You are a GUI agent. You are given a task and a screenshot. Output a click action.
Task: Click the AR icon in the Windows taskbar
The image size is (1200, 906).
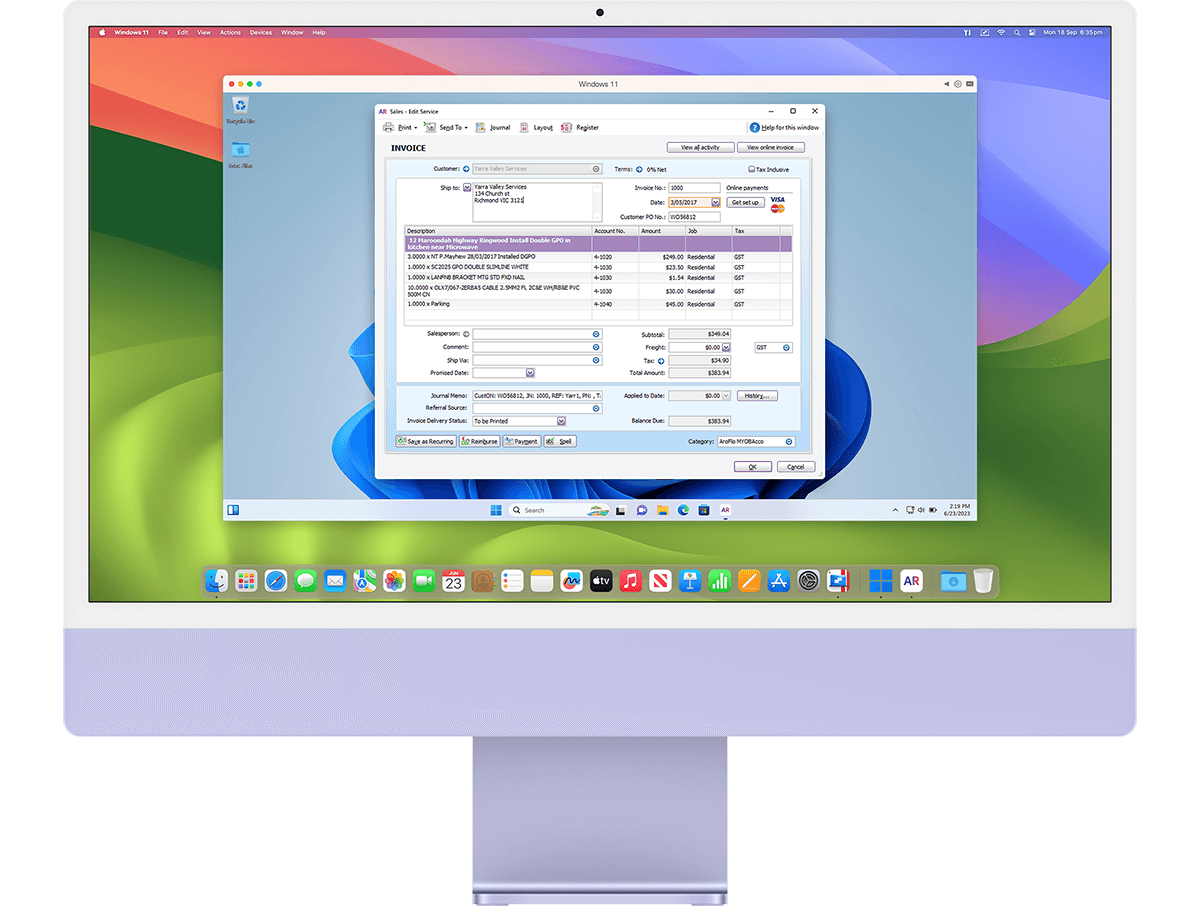pyautogui.click(x=725, y=510)
